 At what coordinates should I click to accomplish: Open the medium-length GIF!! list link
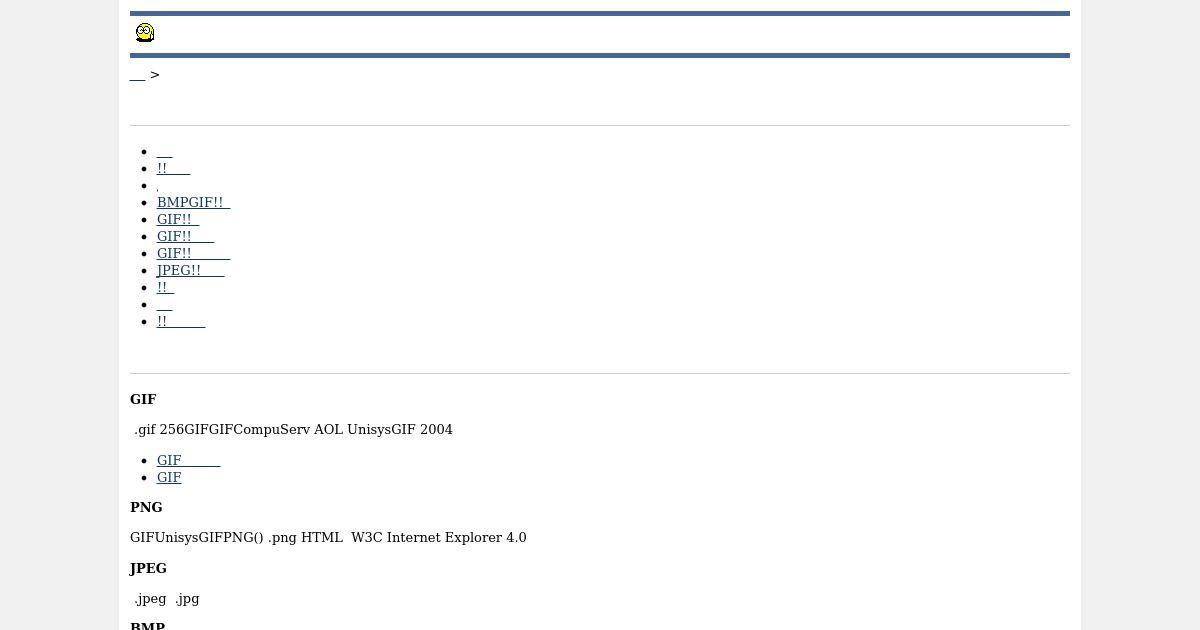click(185, 236)
